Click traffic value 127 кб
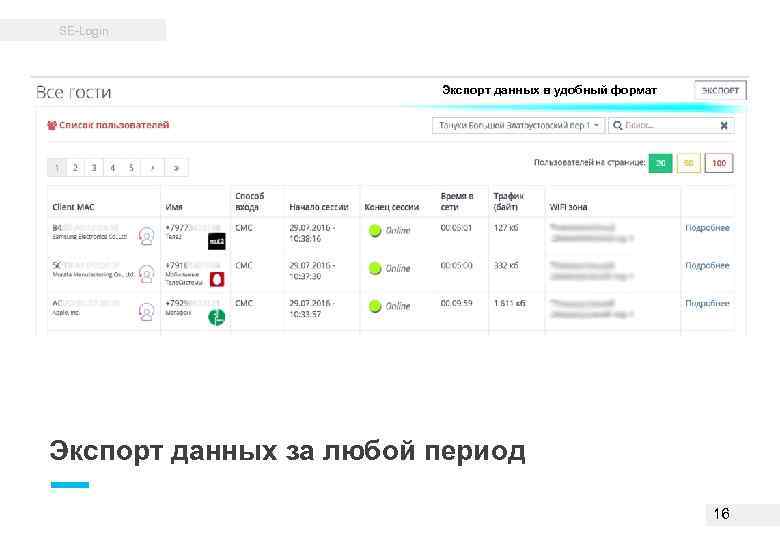This screenshot has width=780, height=540. coord(506,228)
